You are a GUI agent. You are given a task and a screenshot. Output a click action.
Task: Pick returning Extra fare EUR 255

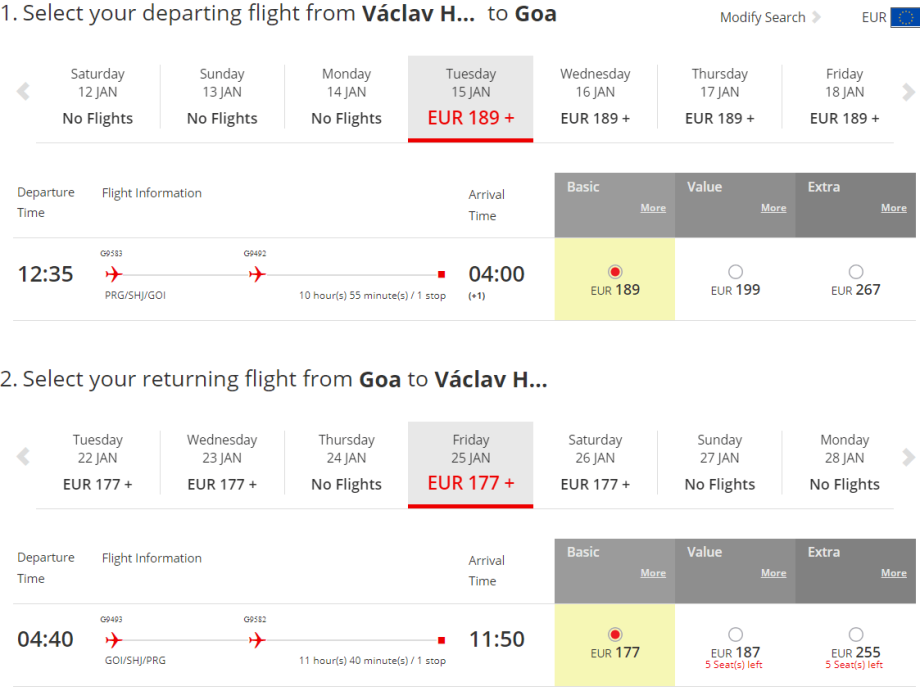[x=855, y=635]
